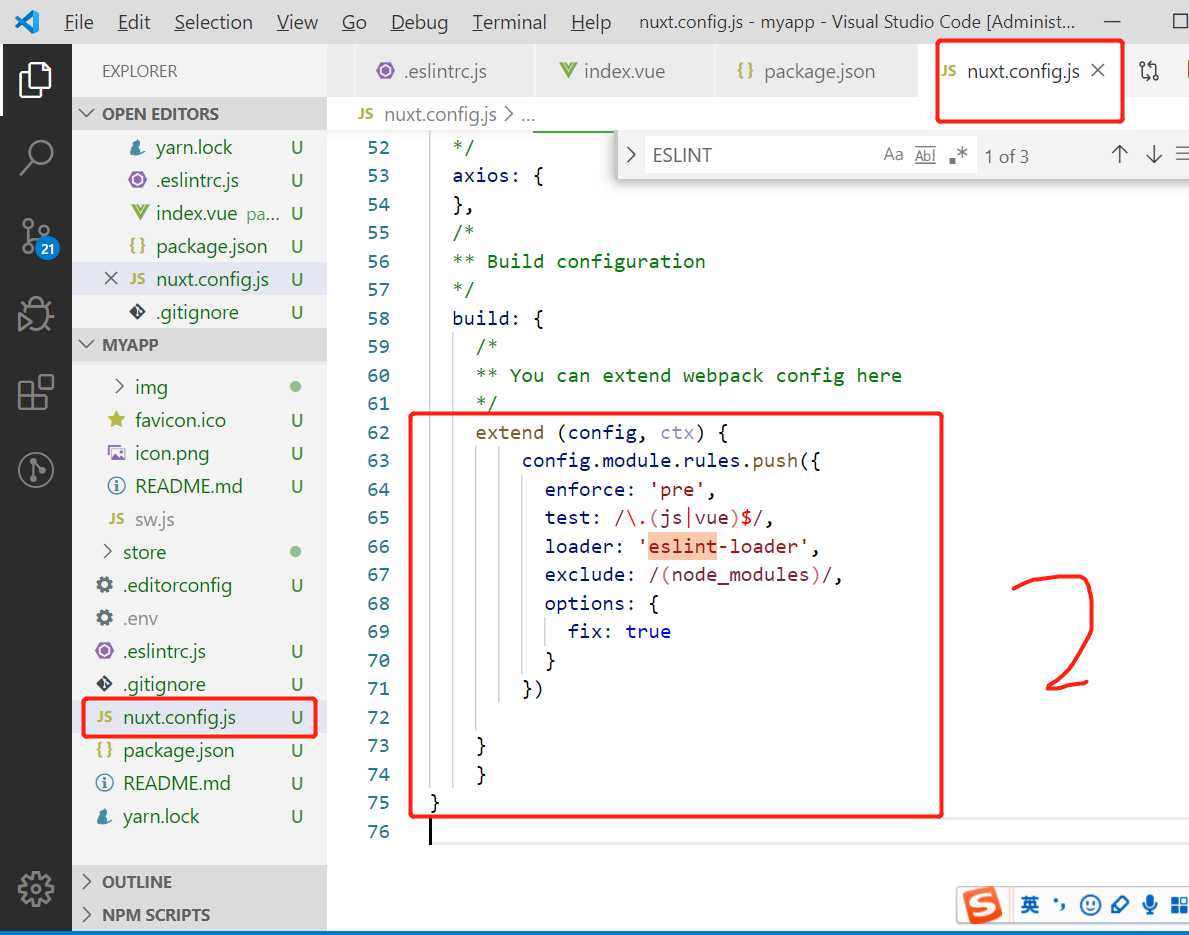
Task: Open the Debug view in activity bar
Action: [35, 314]
